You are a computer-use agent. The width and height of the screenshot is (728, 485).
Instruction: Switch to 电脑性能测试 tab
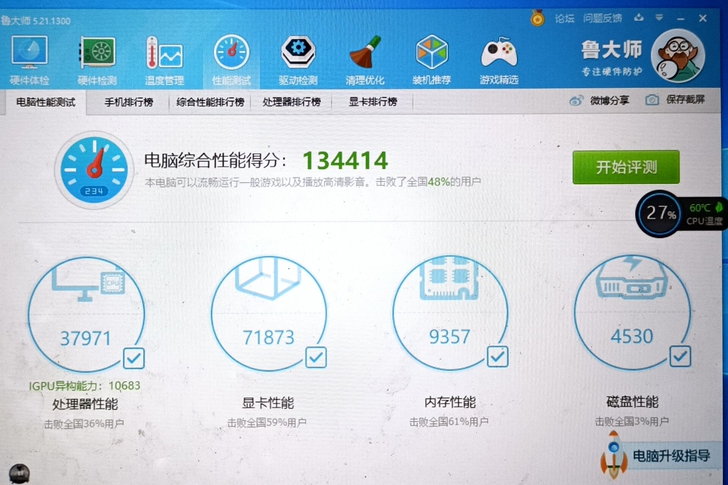(x=46, y=102)
